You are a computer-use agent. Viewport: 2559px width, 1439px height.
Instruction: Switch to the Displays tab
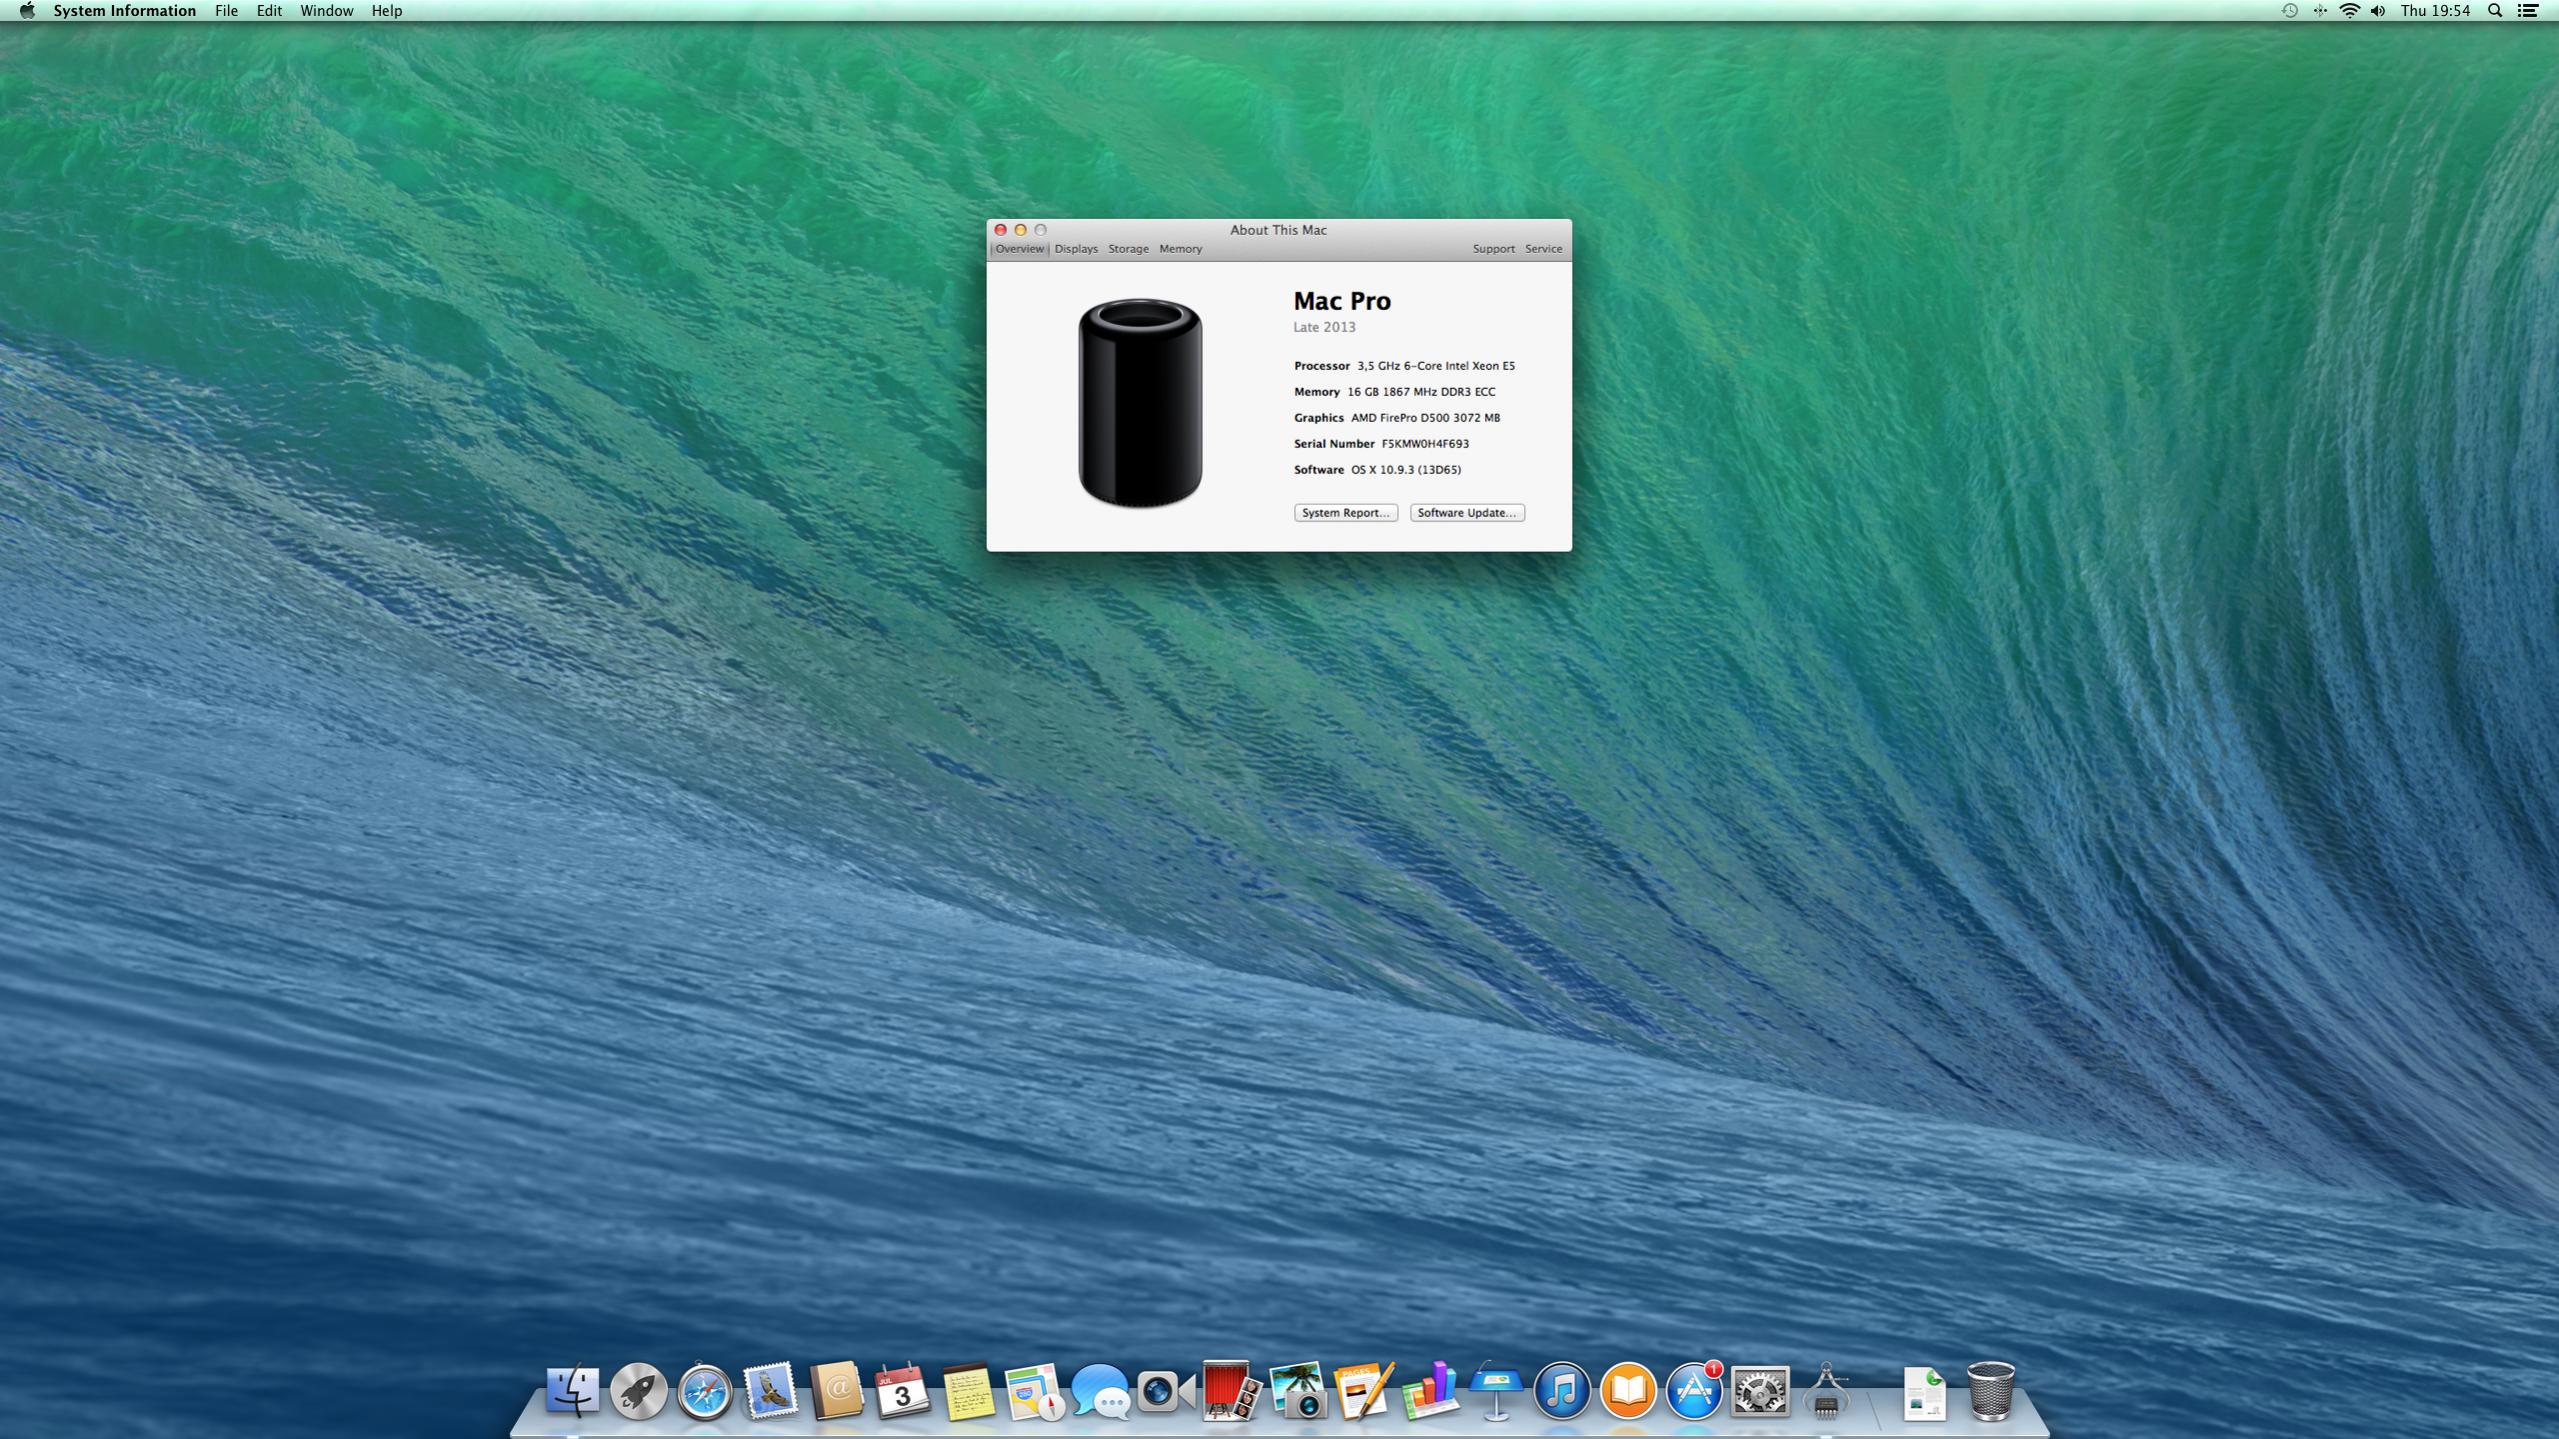(x=1076, y=249)
